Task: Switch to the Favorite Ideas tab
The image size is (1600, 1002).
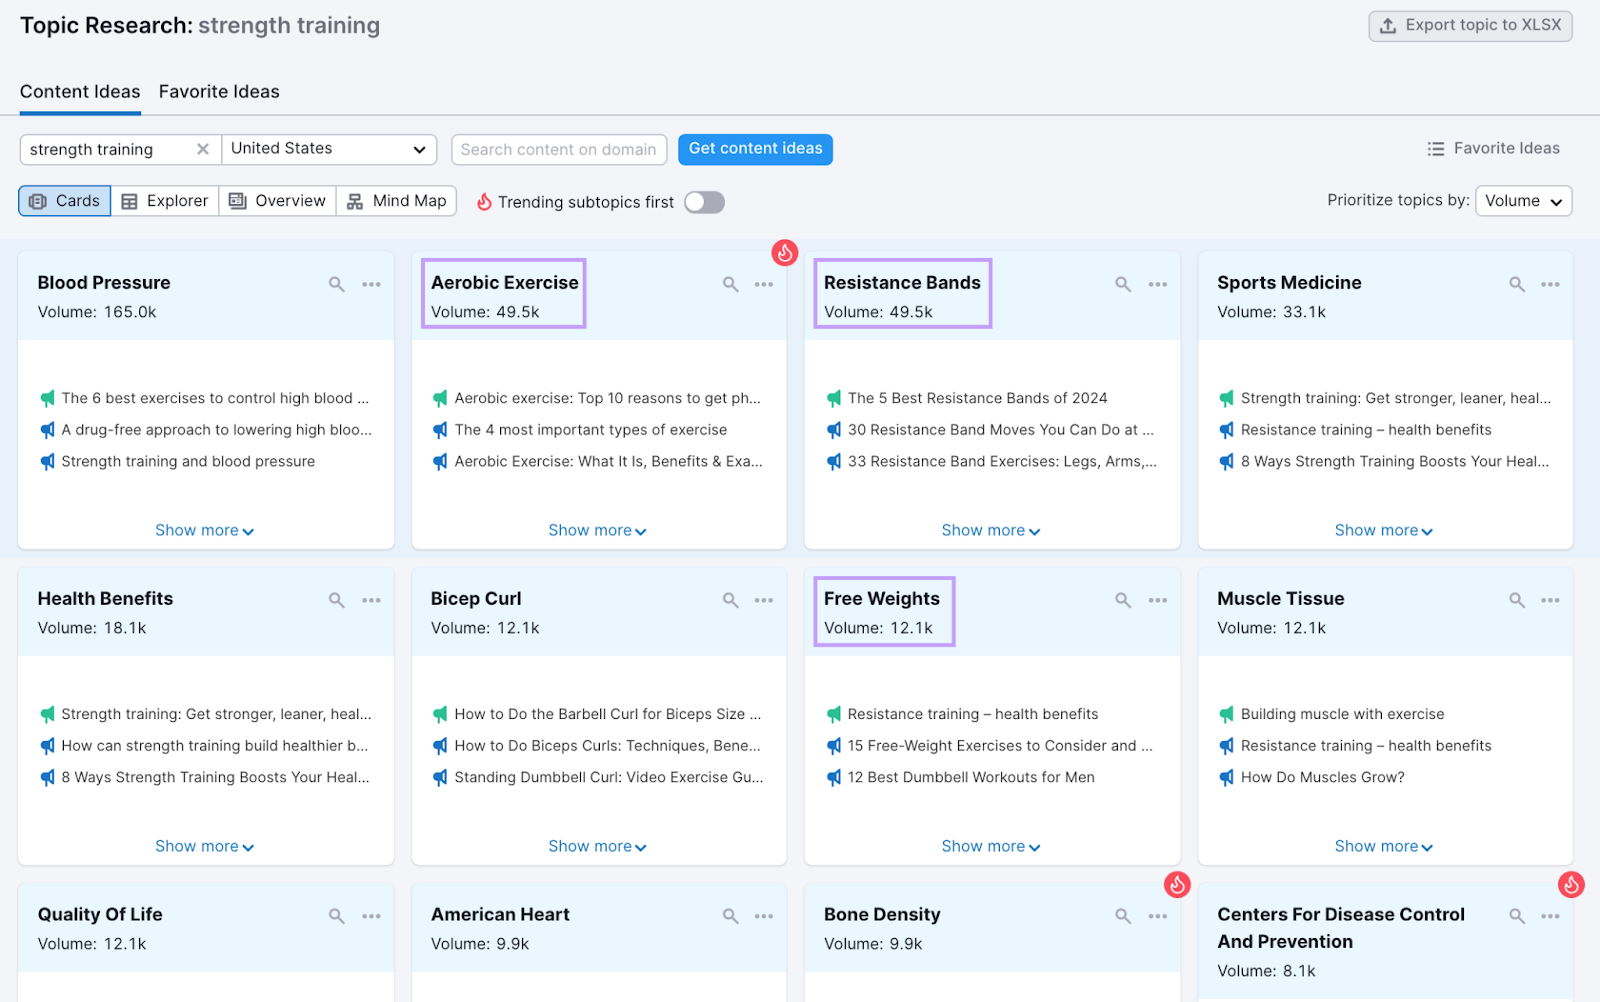Action: coord(218,91)
